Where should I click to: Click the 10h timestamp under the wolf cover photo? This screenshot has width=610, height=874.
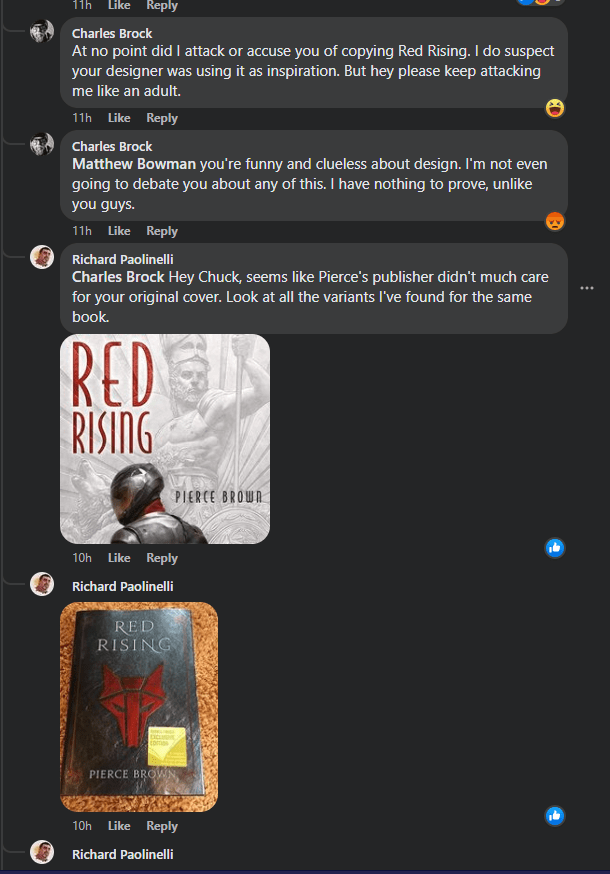(82, 826)
